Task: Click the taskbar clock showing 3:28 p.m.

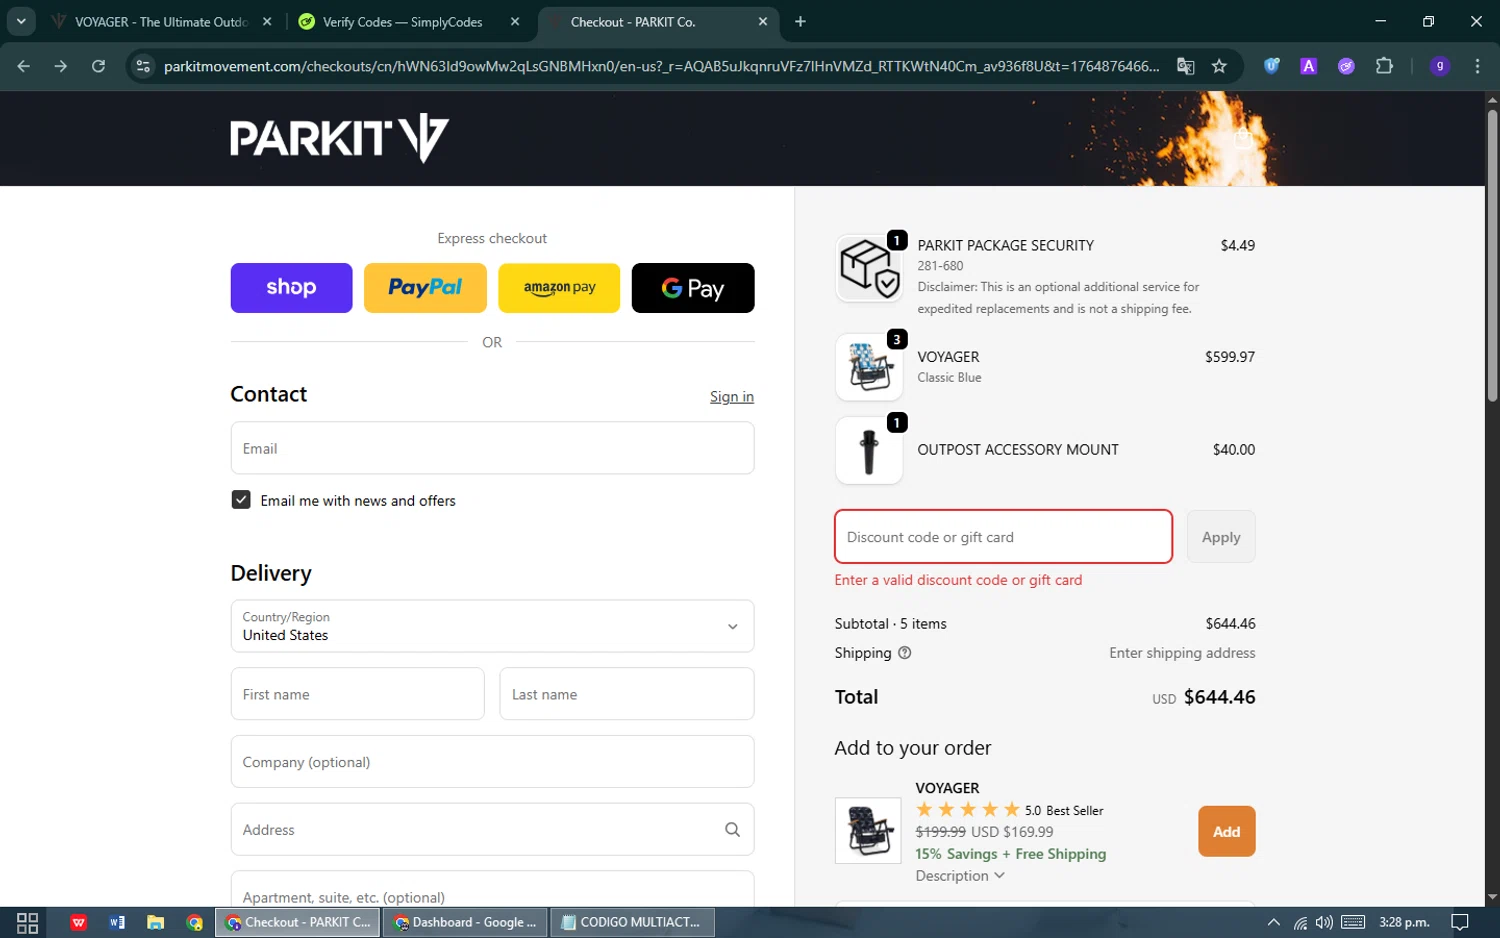Action: click(x=1404, y=922)
